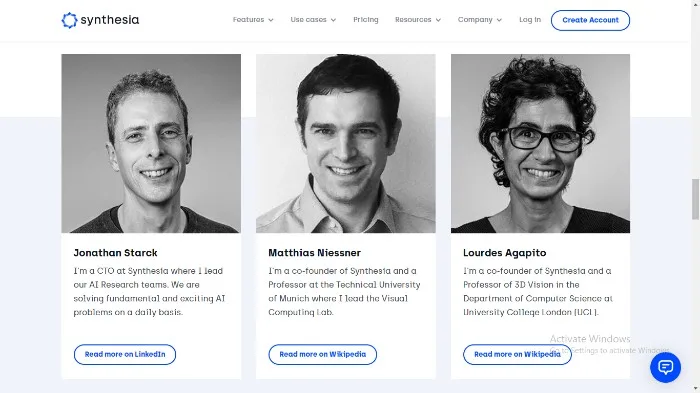Open Jonathan Starck's Read more on LinkedIn
Viewport: 700px width, 393px height.
click(125, 354)
